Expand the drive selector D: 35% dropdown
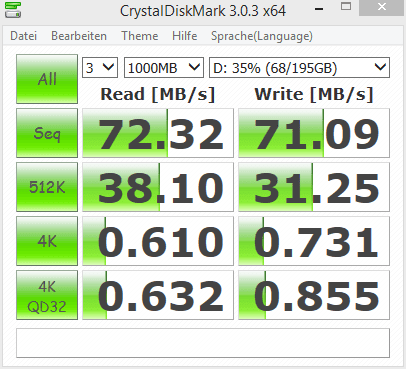 pyautogui.click(x=299, y=68)
